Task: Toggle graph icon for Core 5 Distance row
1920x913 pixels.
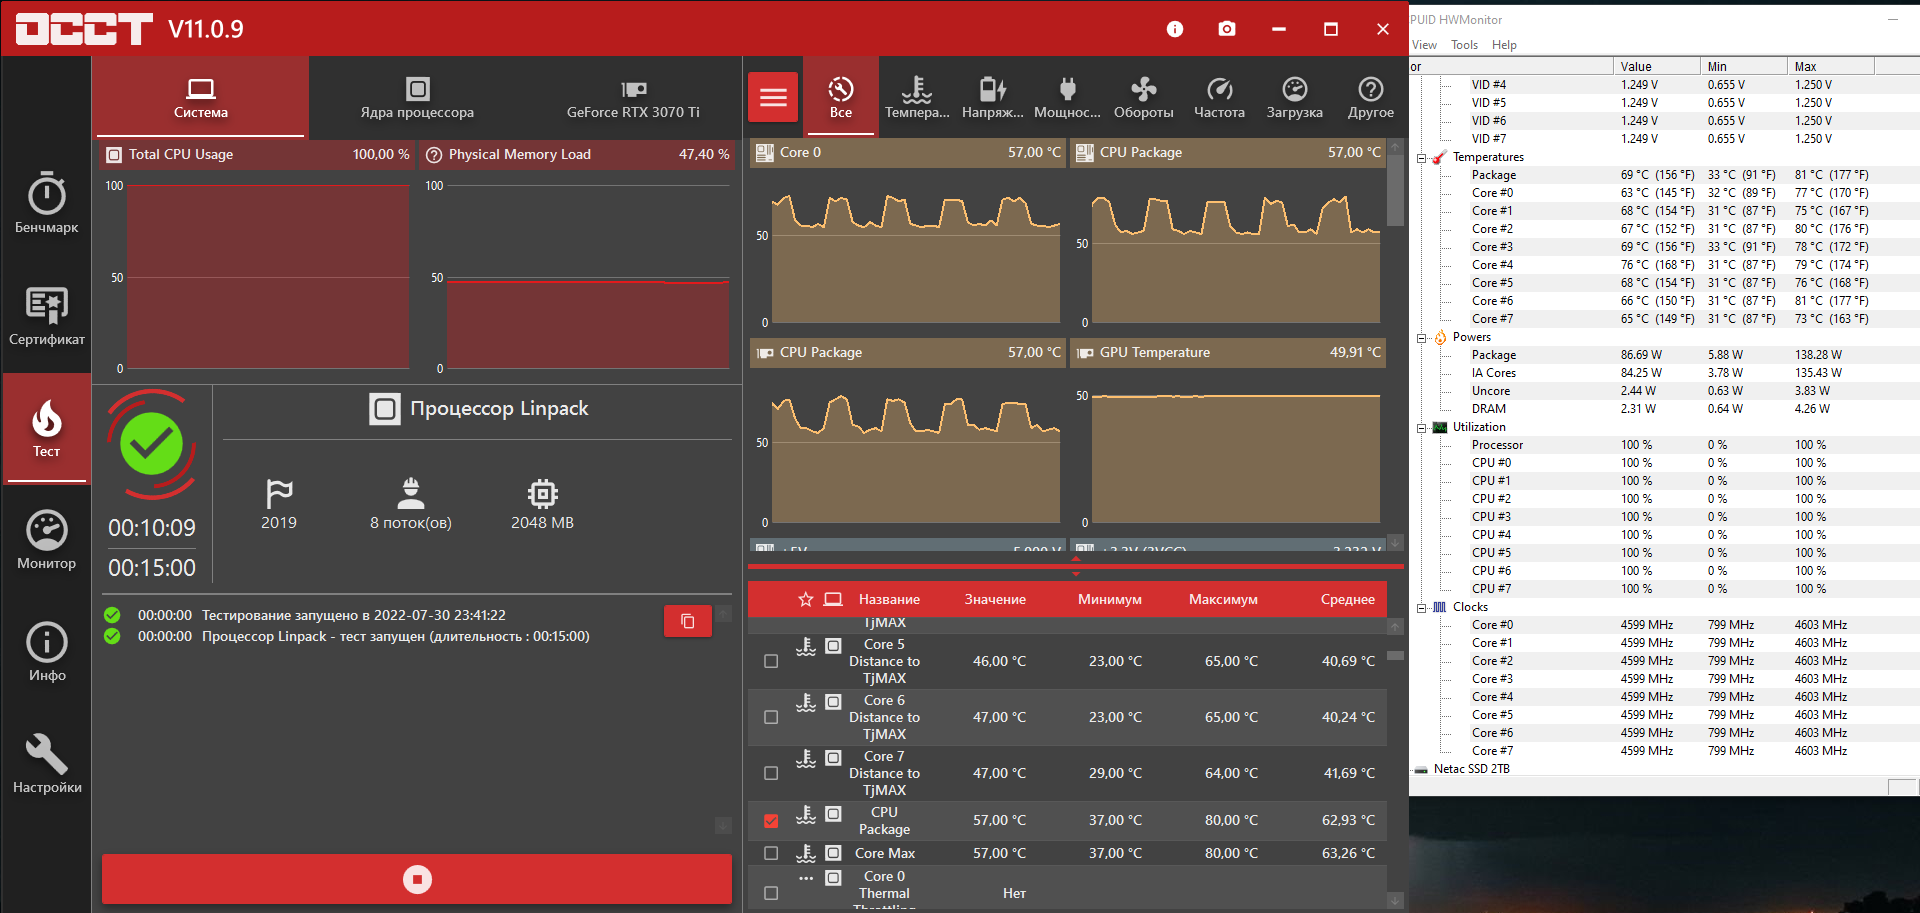Action: [x=833, y=646]
